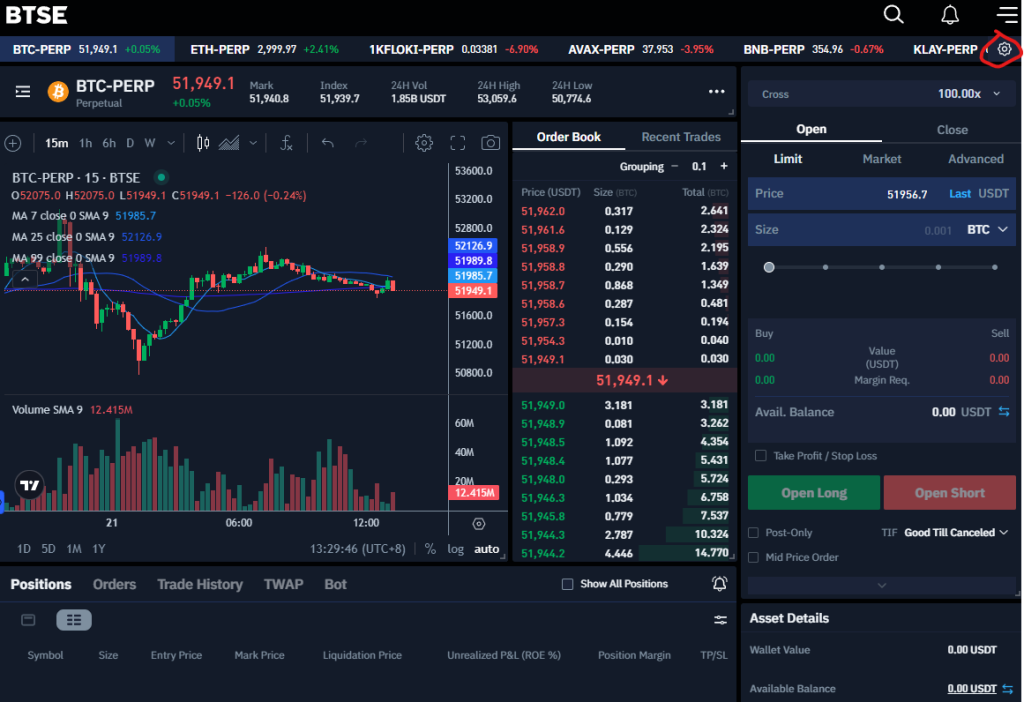Enter fullscreen chart mode with the brackets icon
Image resolution: width=1024 pixels, height=702 pixels.
pyautogui.click(x=458, y=143)
